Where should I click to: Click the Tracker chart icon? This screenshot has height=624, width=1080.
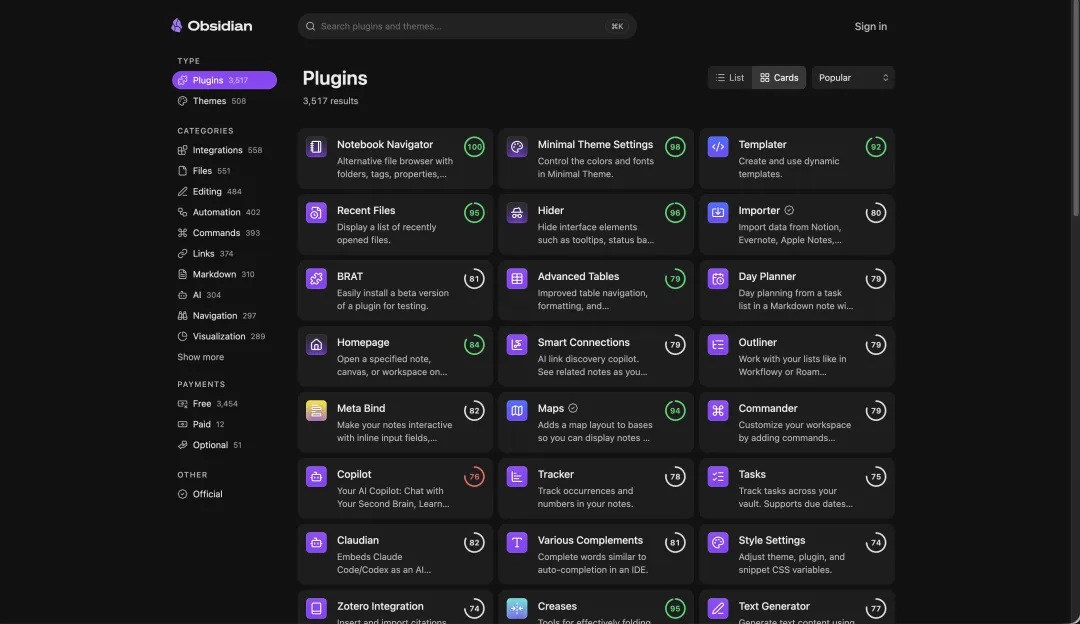pyautogui.click(x=517, y=477)
